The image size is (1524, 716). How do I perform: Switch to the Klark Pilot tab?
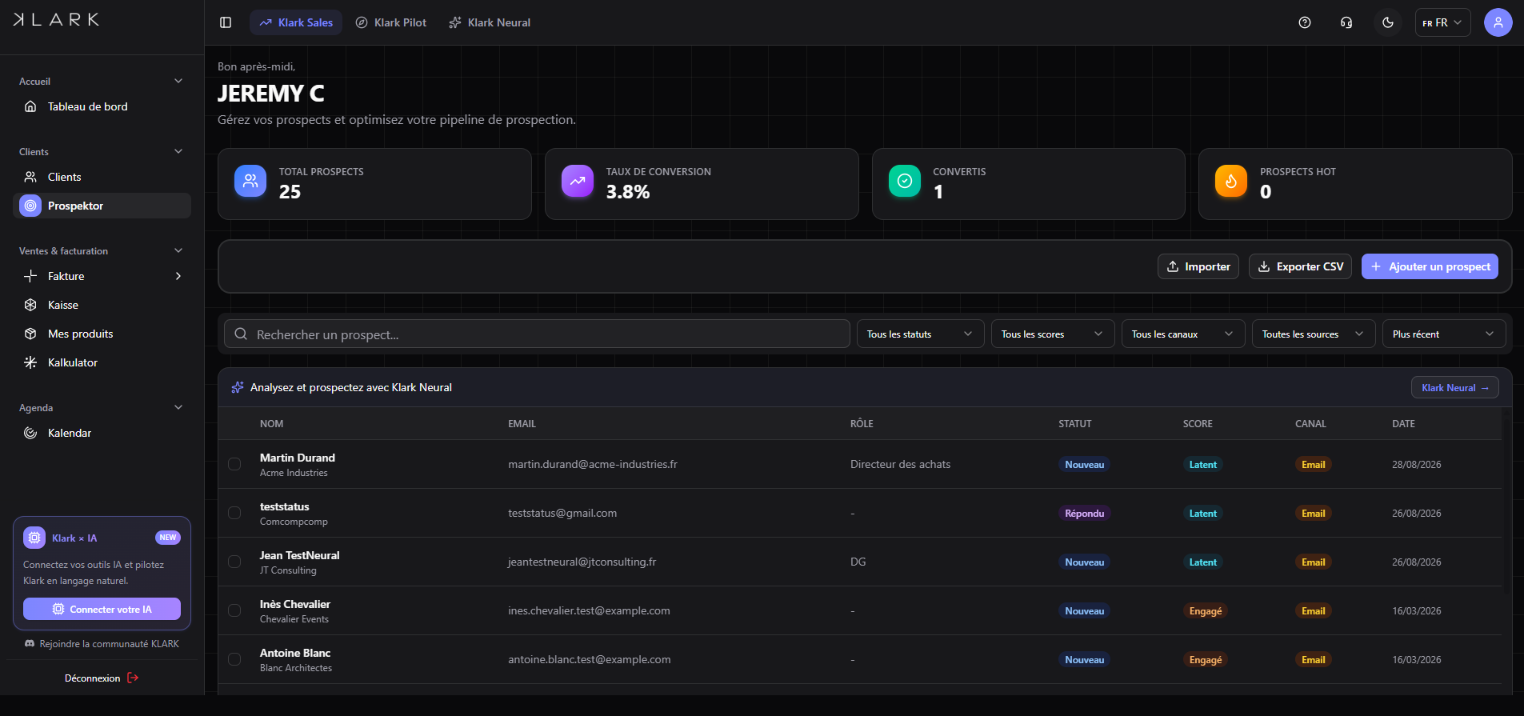pos(391,22)
